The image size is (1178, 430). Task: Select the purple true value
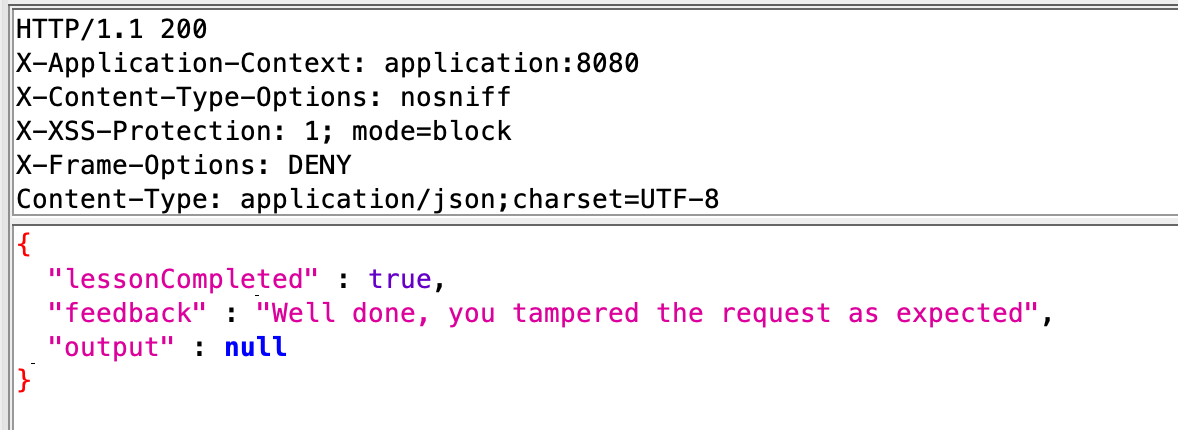(x=400, y=280)
